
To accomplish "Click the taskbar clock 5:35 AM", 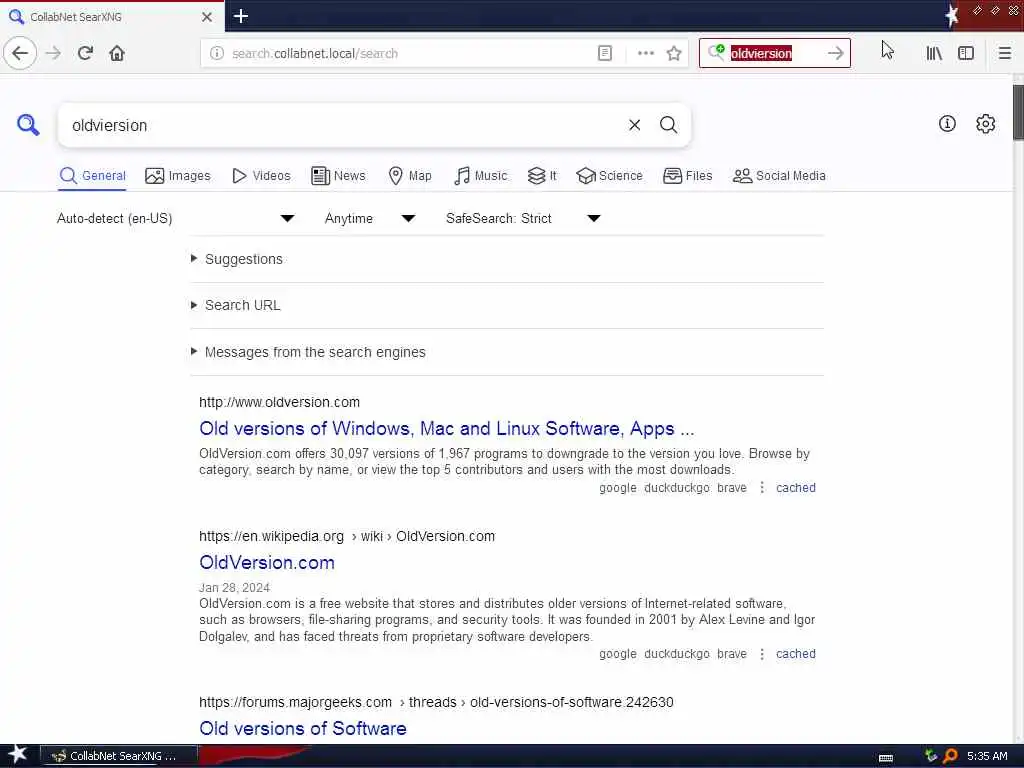I will point(987,756).
